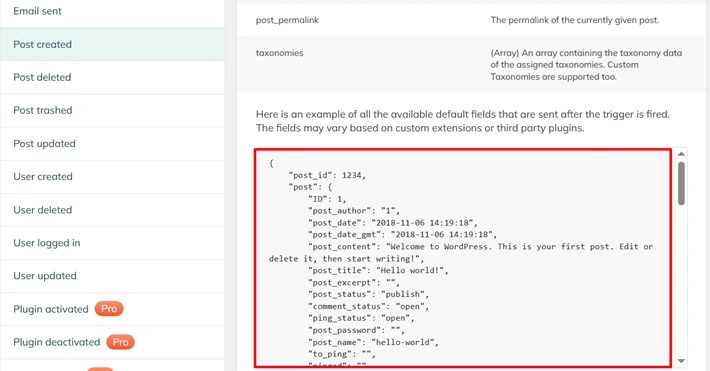
Task: Click the Pro badge beside Plugin activated
Action: click(x=109, y=309)
